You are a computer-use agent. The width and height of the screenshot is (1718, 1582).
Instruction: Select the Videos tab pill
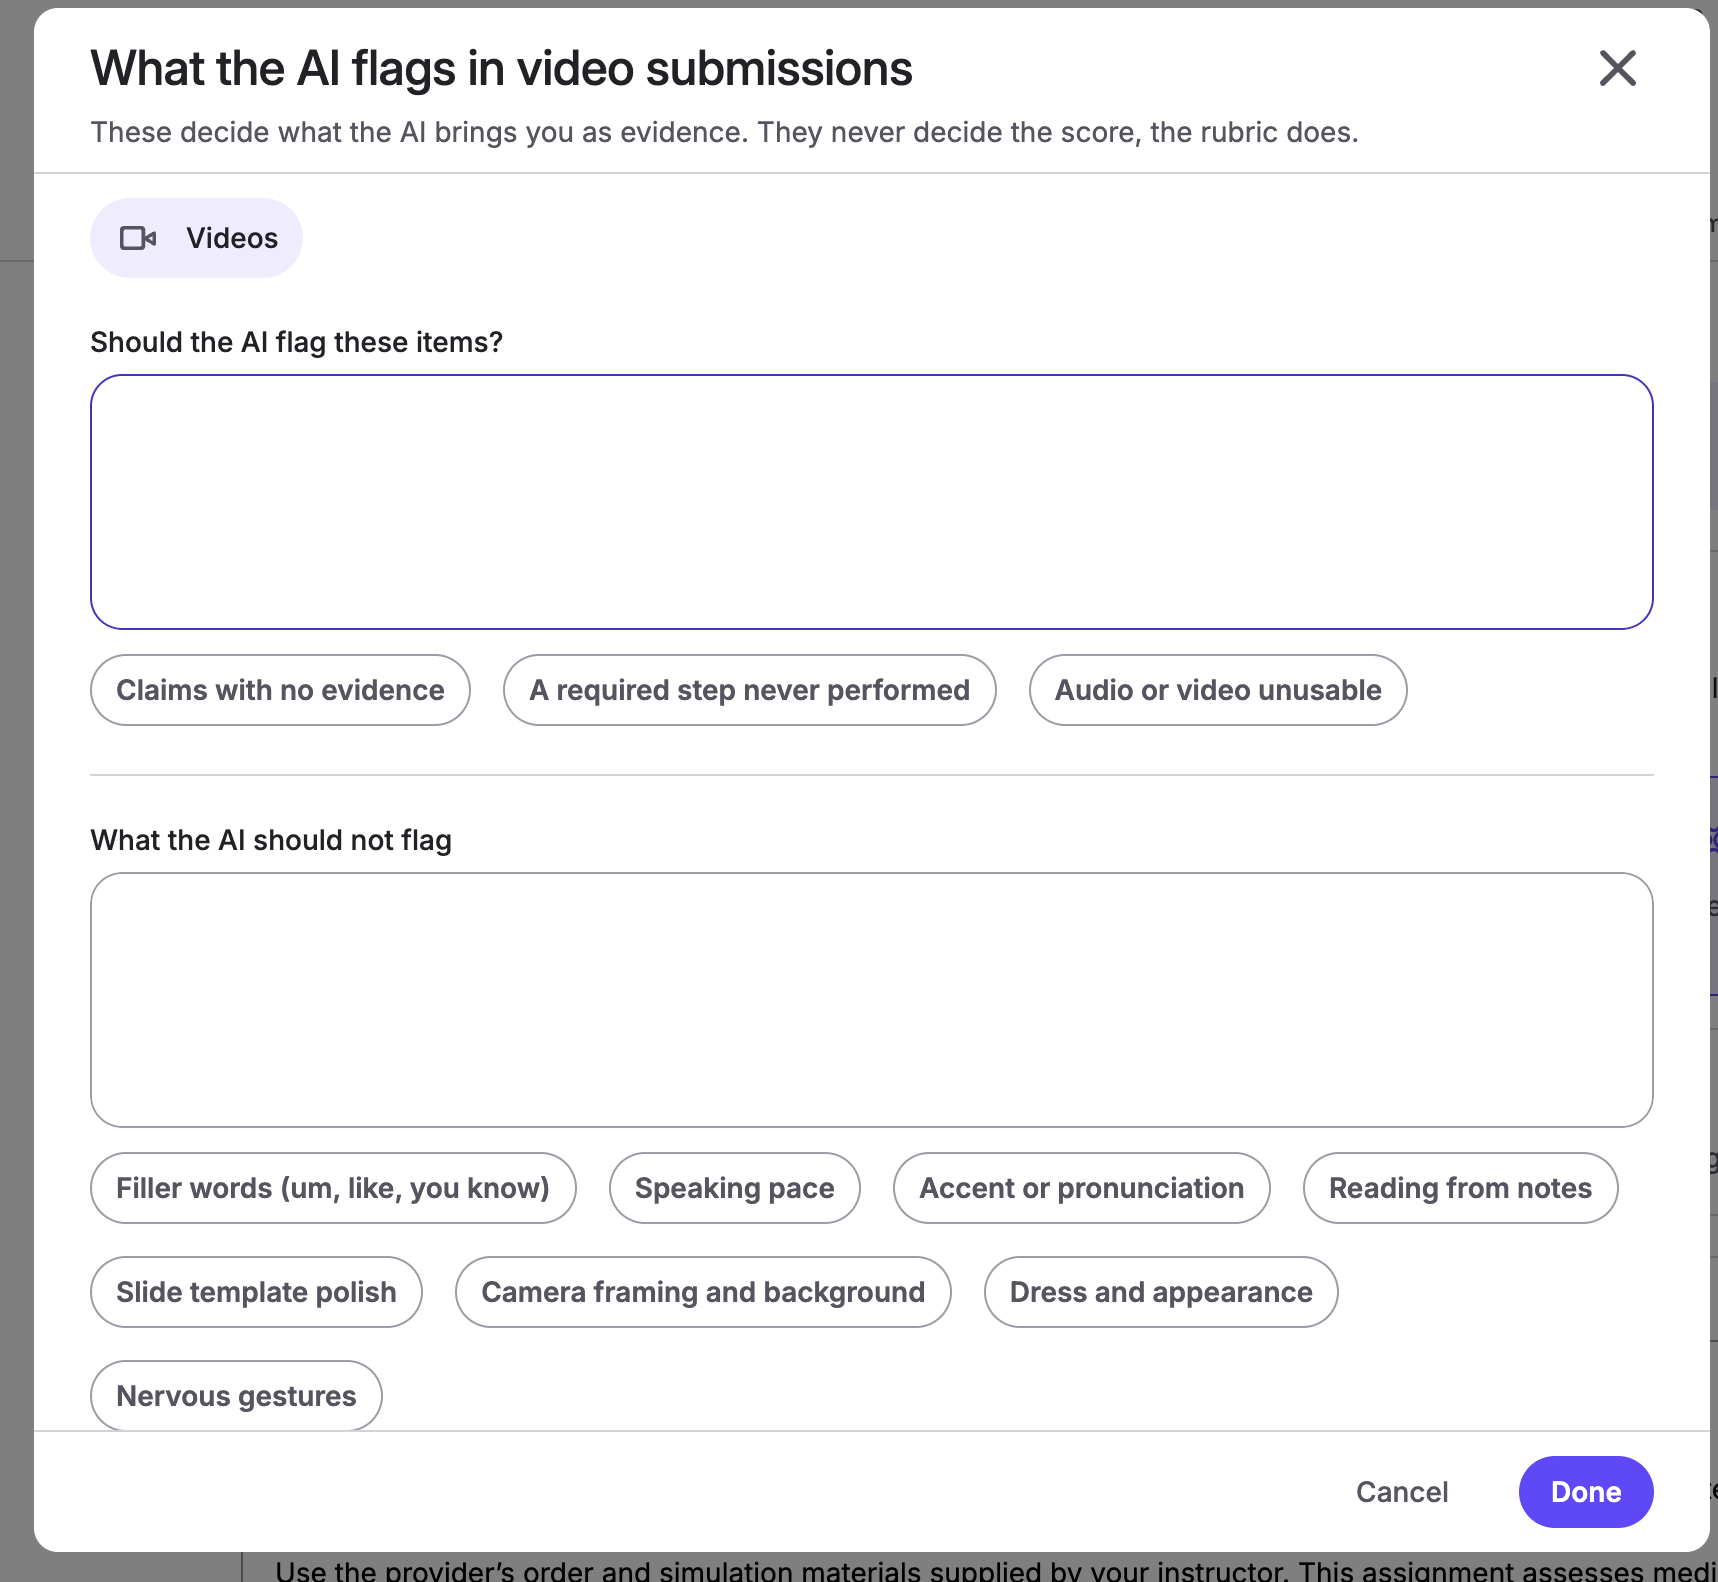coord(197,238)
